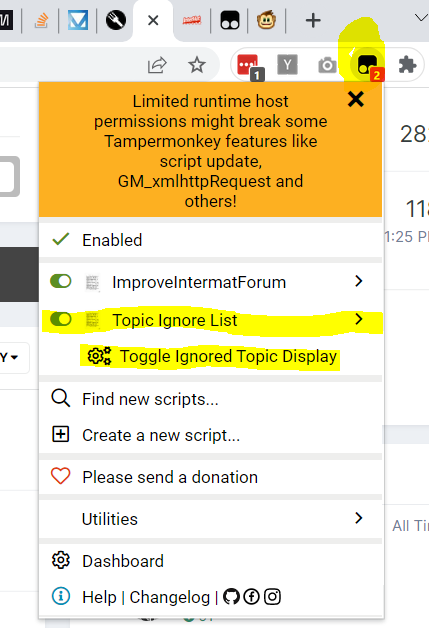Open Tampermonkey GitHub icon link
Screen dimensions: 429x628
click(231, 597)
